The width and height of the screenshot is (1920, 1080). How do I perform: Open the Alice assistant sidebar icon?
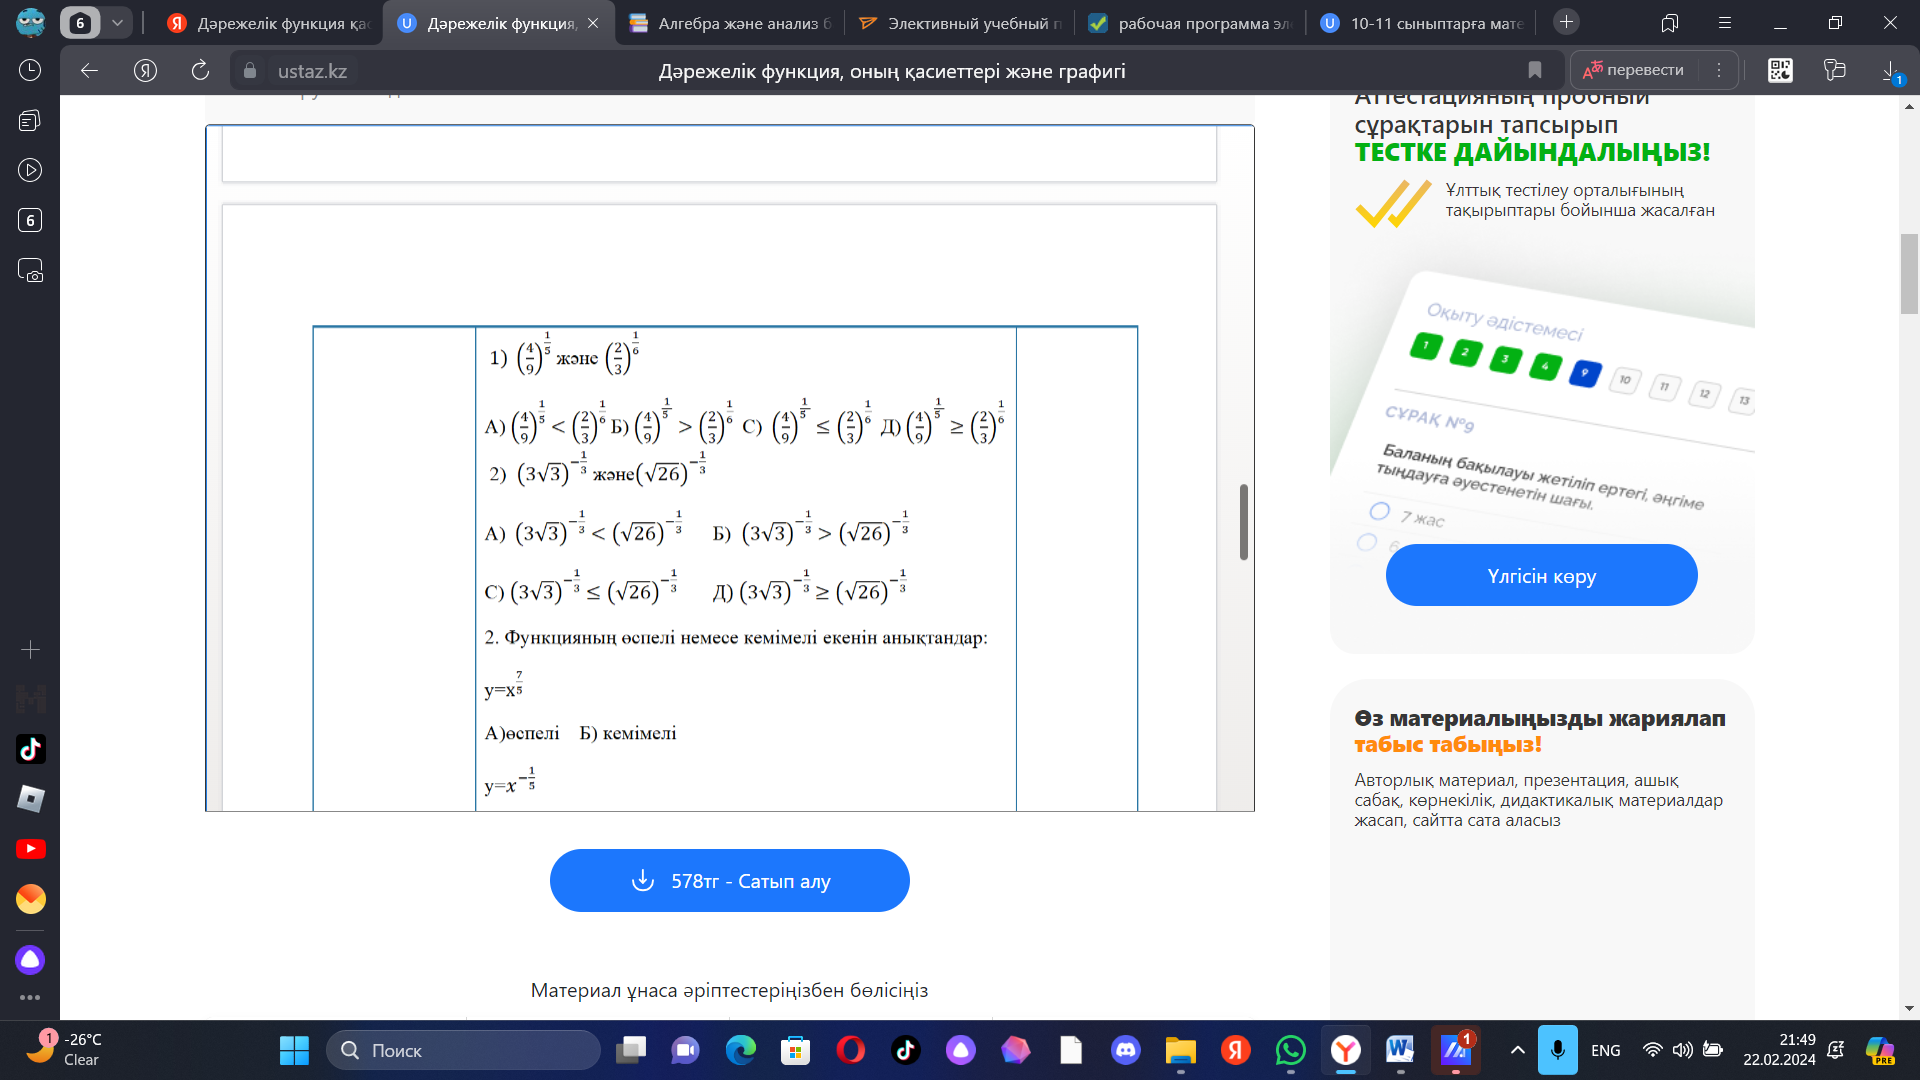(x=30, y=960)
